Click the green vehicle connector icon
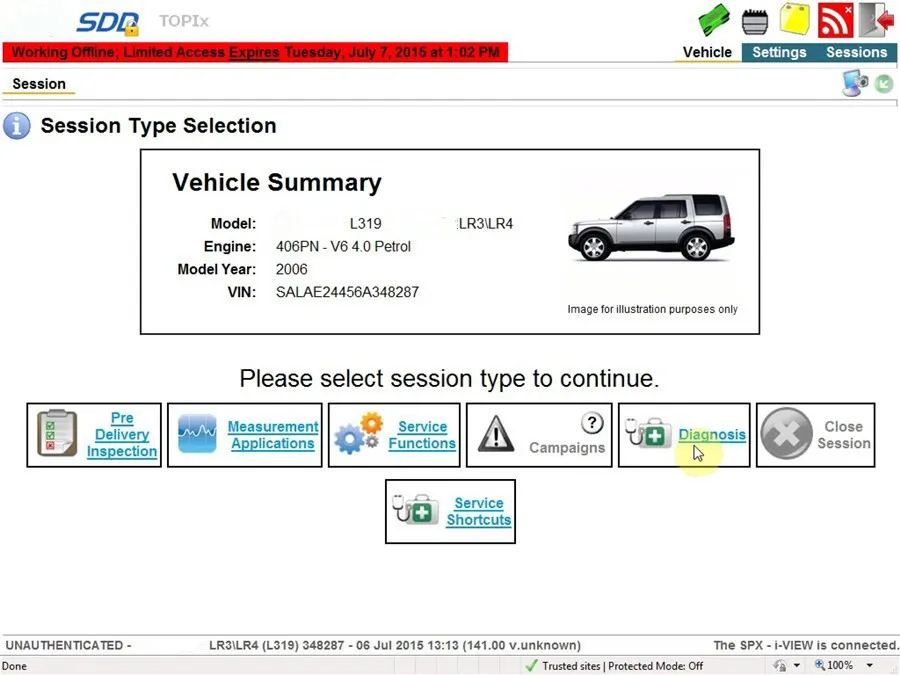This screenshot has height=675, width=900. [x=713, y=20]
